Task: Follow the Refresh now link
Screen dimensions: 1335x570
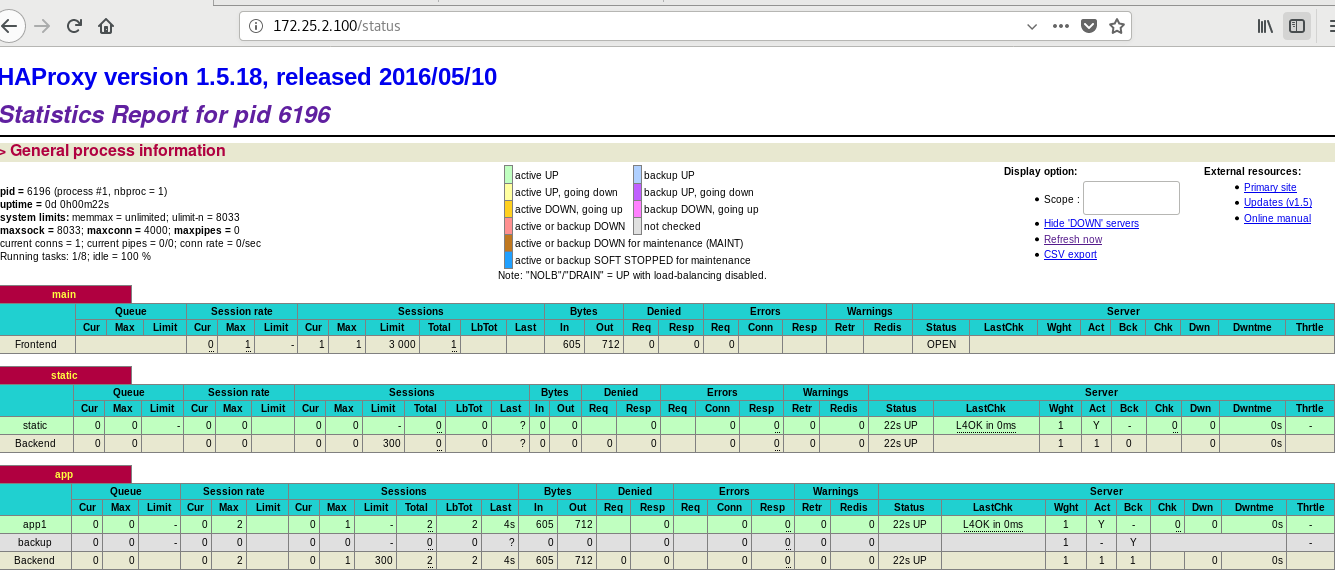Action: pyautogui.click(x=1073, y=239)
